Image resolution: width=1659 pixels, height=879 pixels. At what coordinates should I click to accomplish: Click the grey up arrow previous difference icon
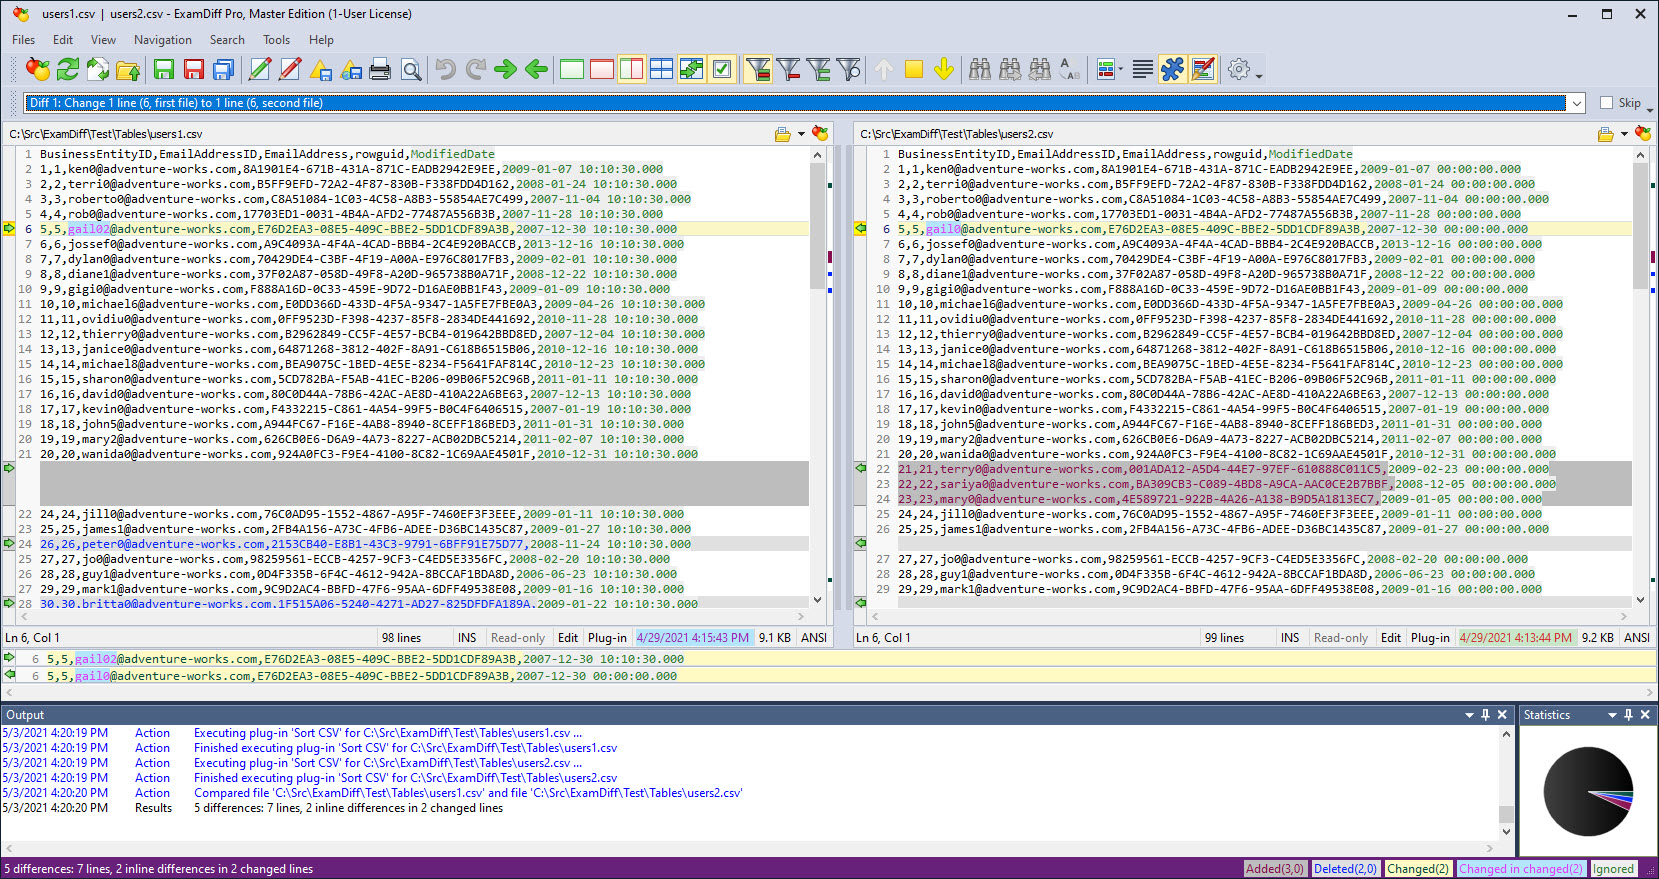pos(884,69)
